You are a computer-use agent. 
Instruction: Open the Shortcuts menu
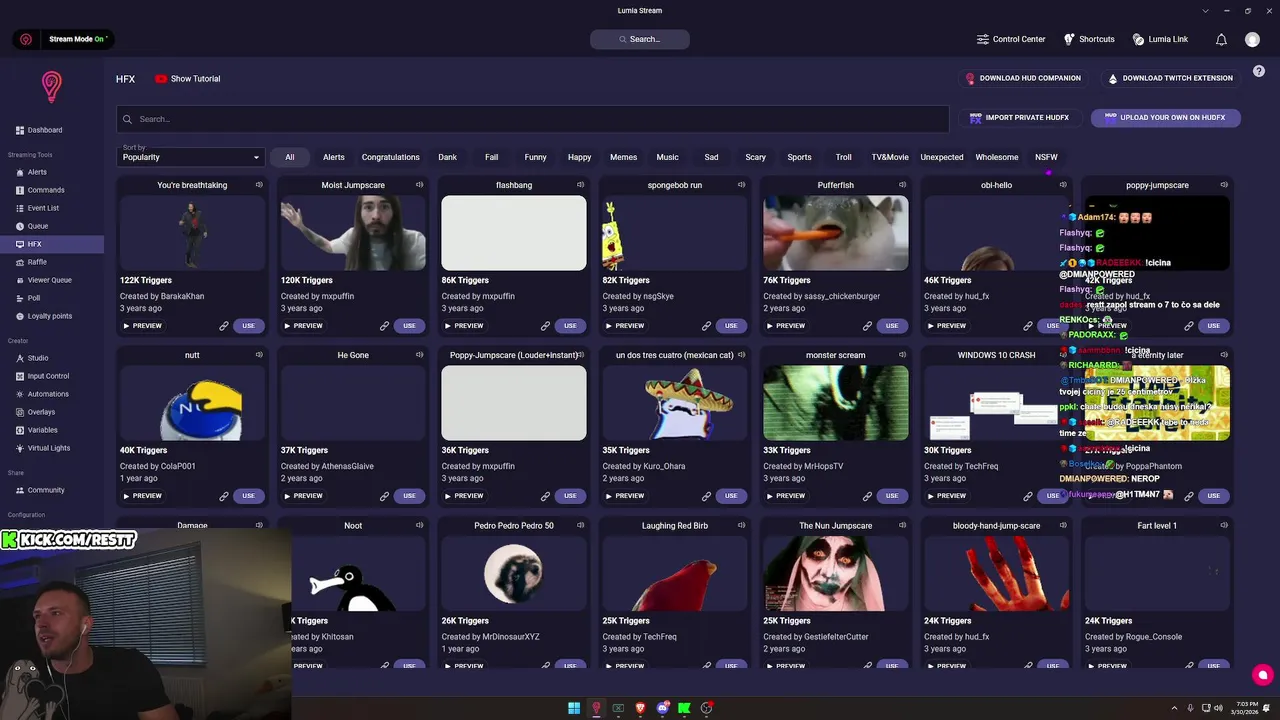click(1089, 39)
